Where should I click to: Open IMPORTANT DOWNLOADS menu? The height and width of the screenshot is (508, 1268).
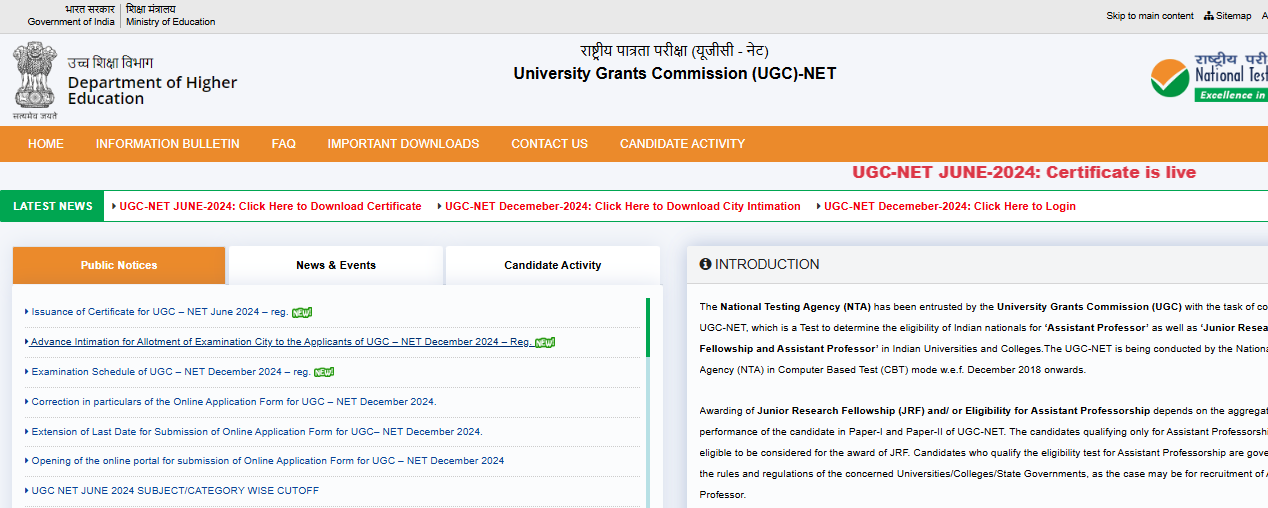click(x=403, y=144)
